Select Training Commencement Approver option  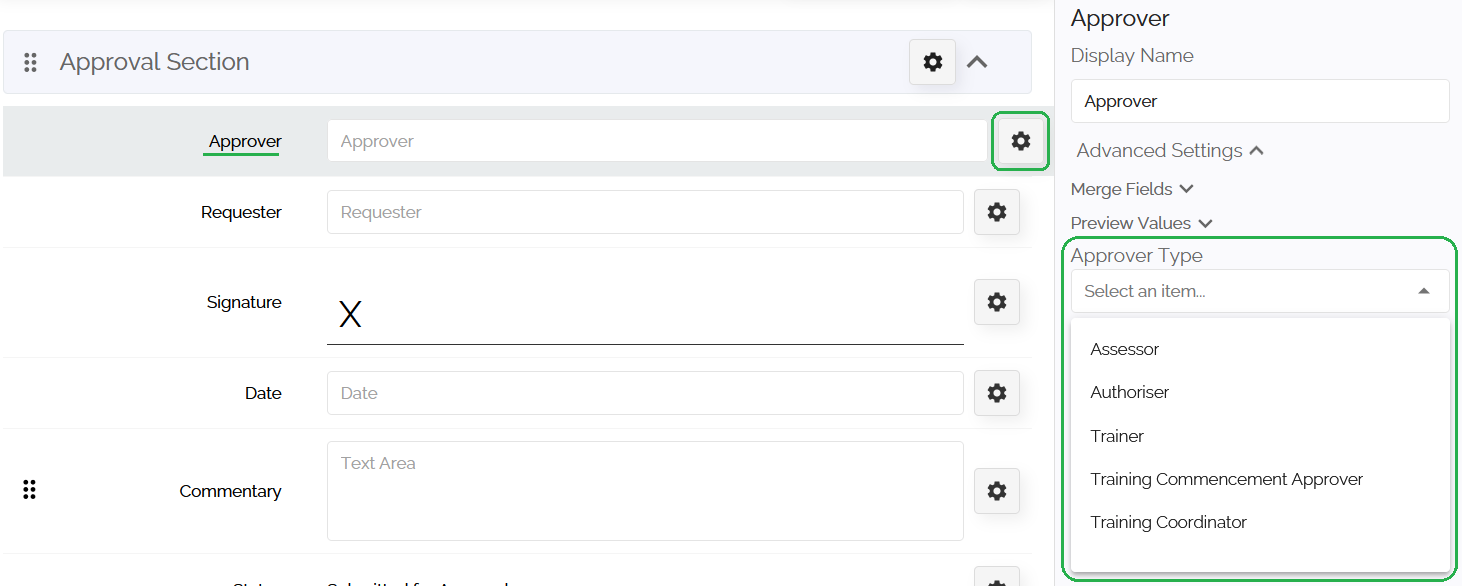(1226, 479)
